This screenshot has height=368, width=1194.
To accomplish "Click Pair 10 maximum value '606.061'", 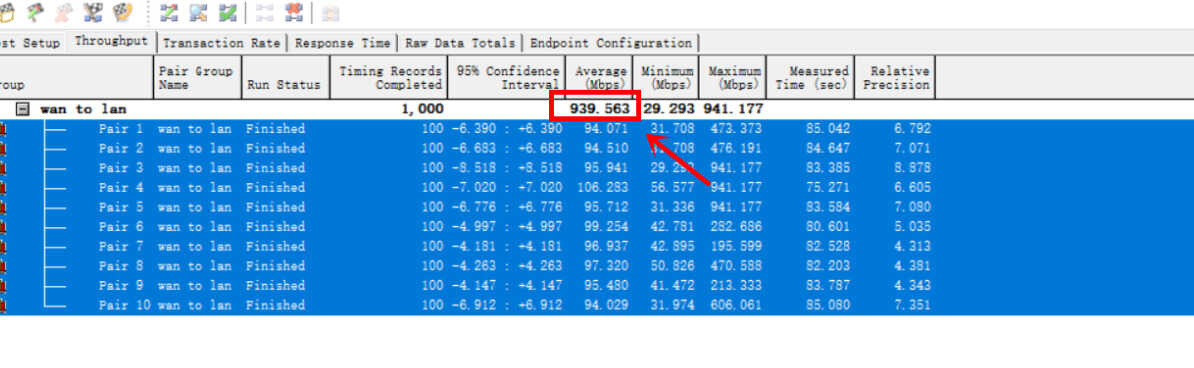I will 736,306.
